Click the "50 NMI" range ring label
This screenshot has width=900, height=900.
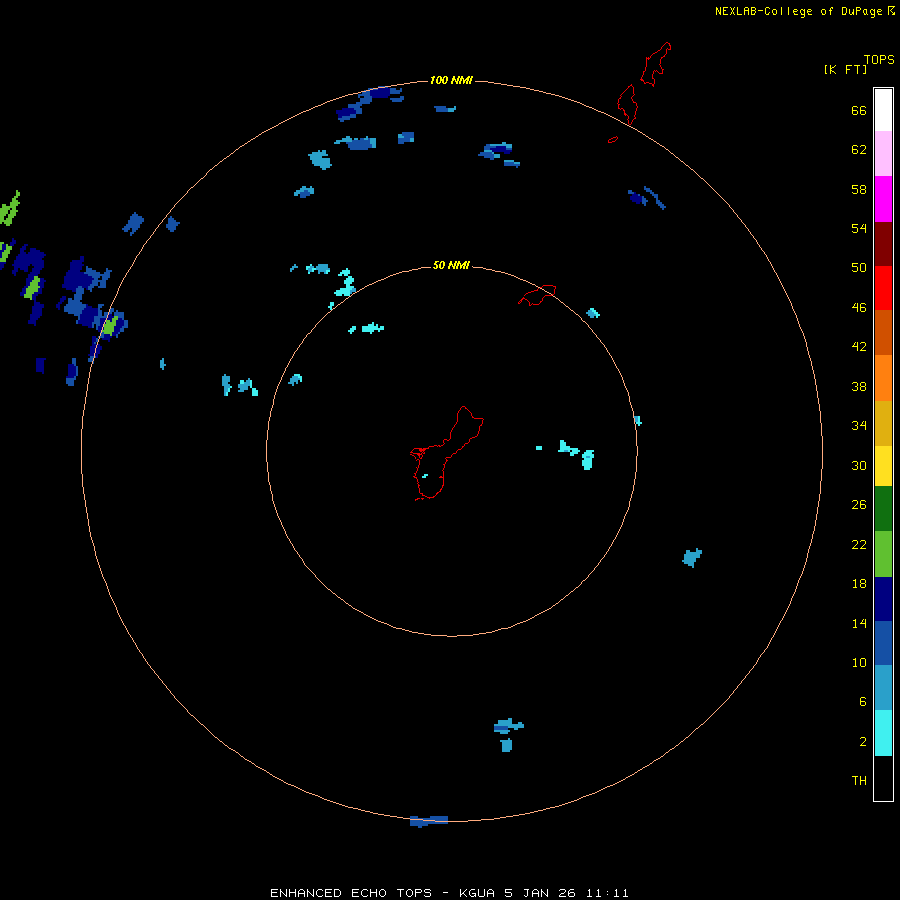click(451, 265)
